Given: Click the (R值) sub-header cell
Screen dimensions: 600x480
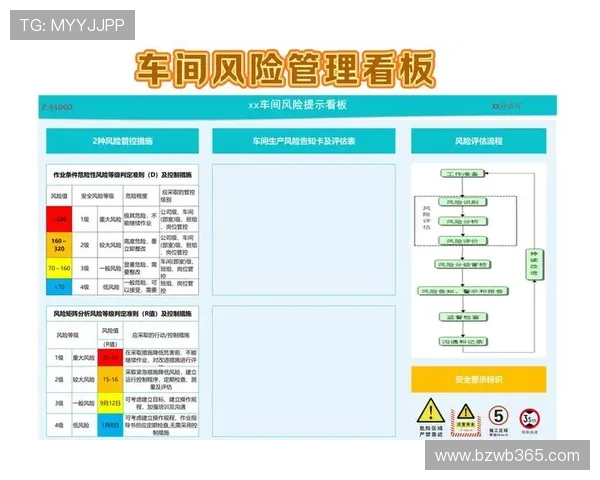Looking at the screenshot, I should pyautogui.click(x=110, y=344).
